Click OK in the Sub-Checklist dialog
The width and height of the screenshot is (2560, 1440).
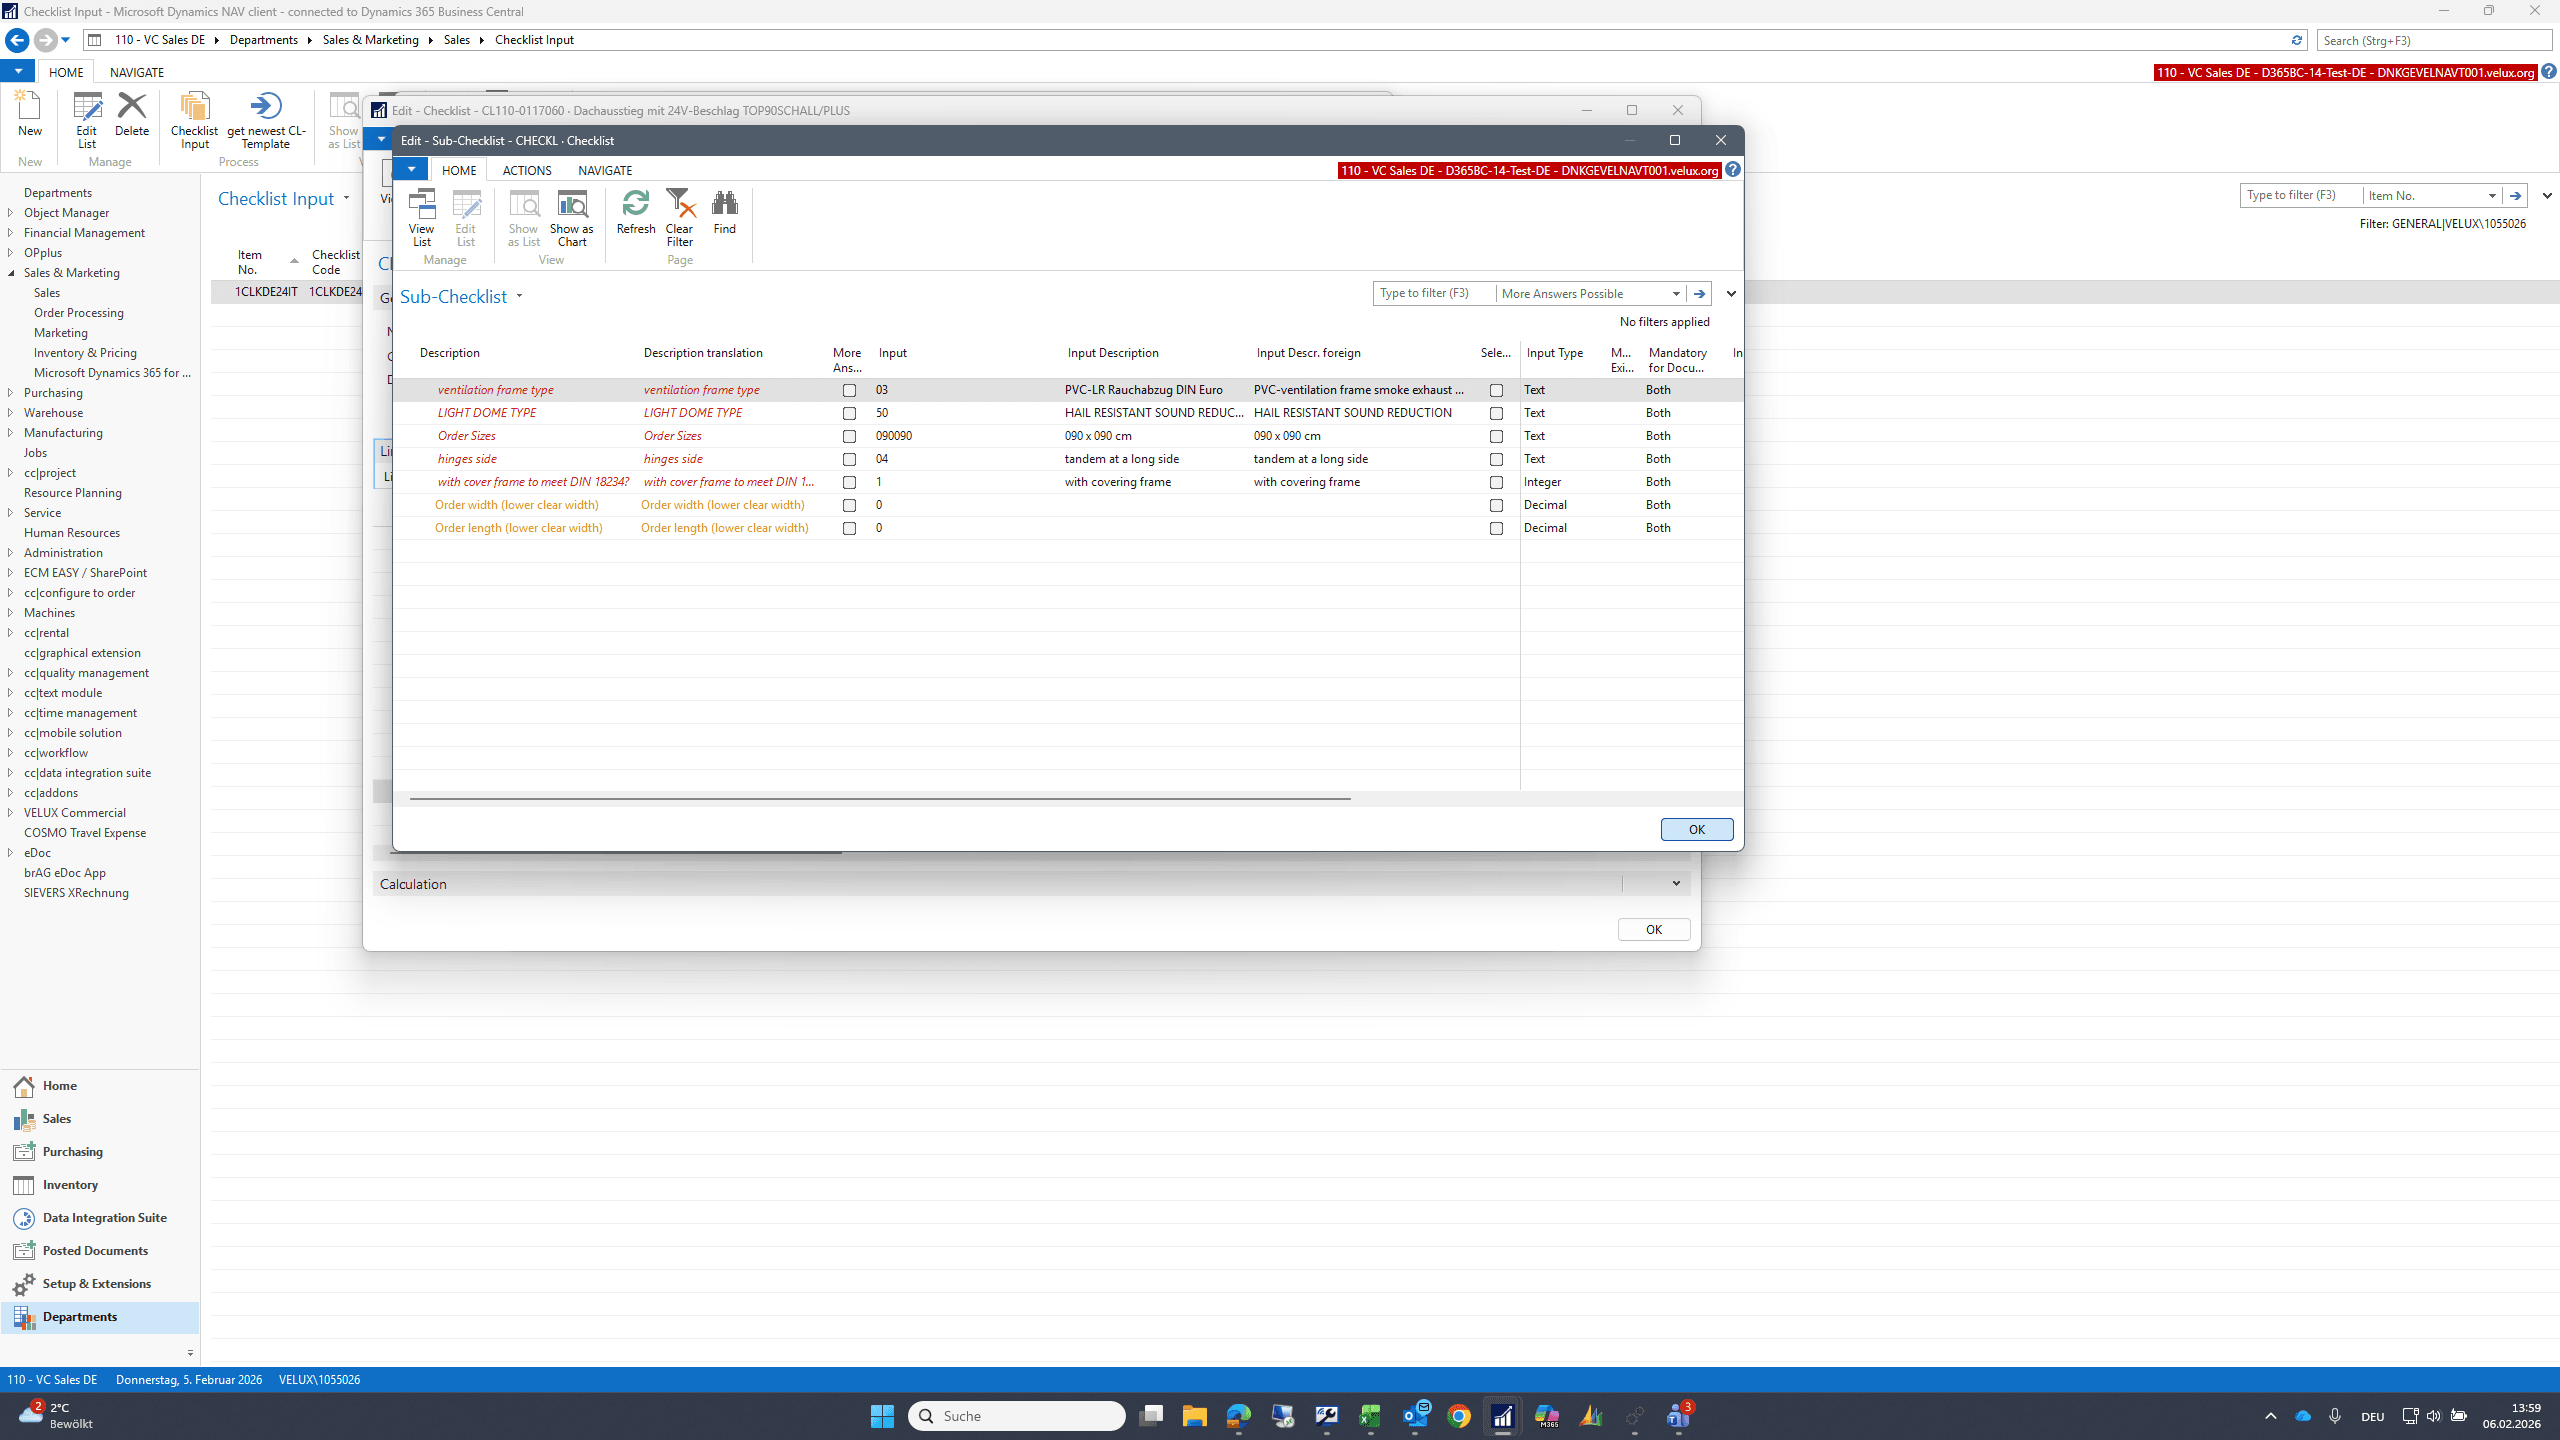(1697, 829)
